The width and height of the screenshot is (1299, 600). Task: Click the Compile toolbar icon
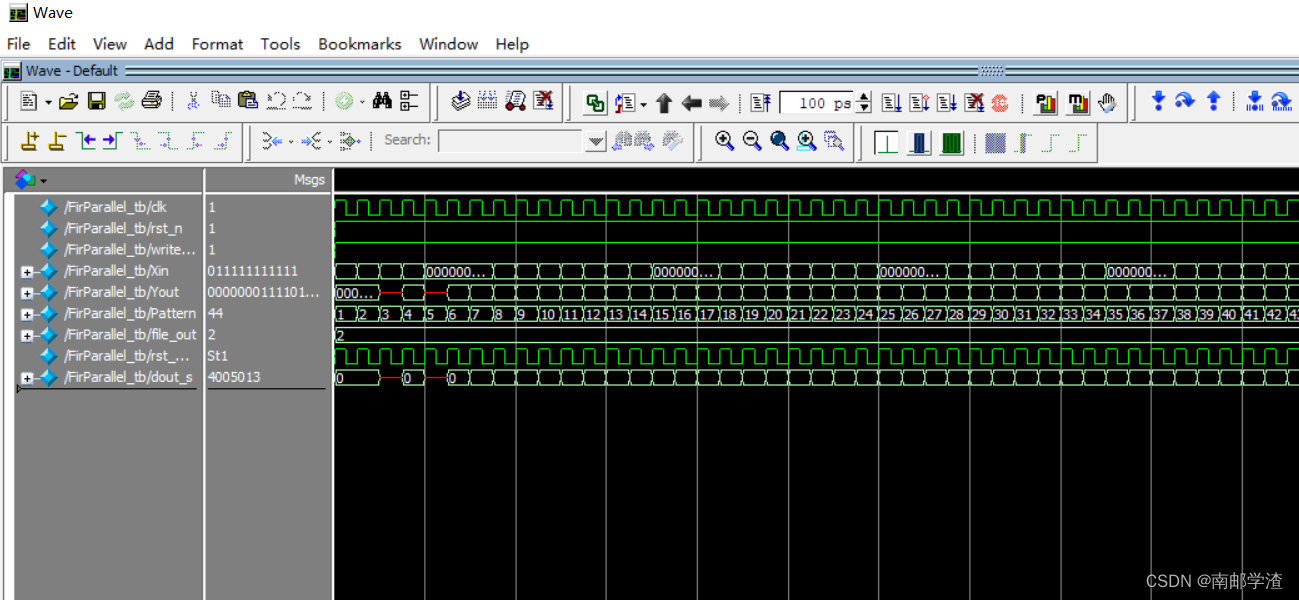click(x=460, y=101)
